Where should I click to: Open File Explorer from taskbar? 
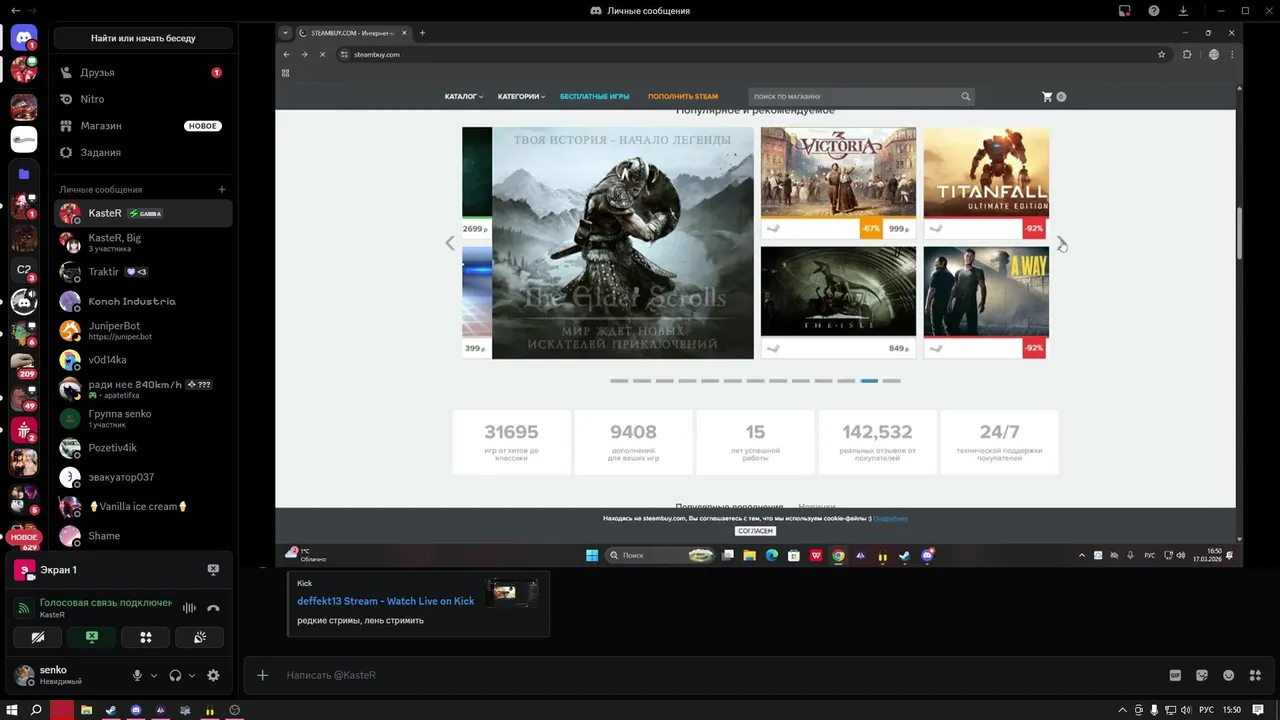(87, 710)
